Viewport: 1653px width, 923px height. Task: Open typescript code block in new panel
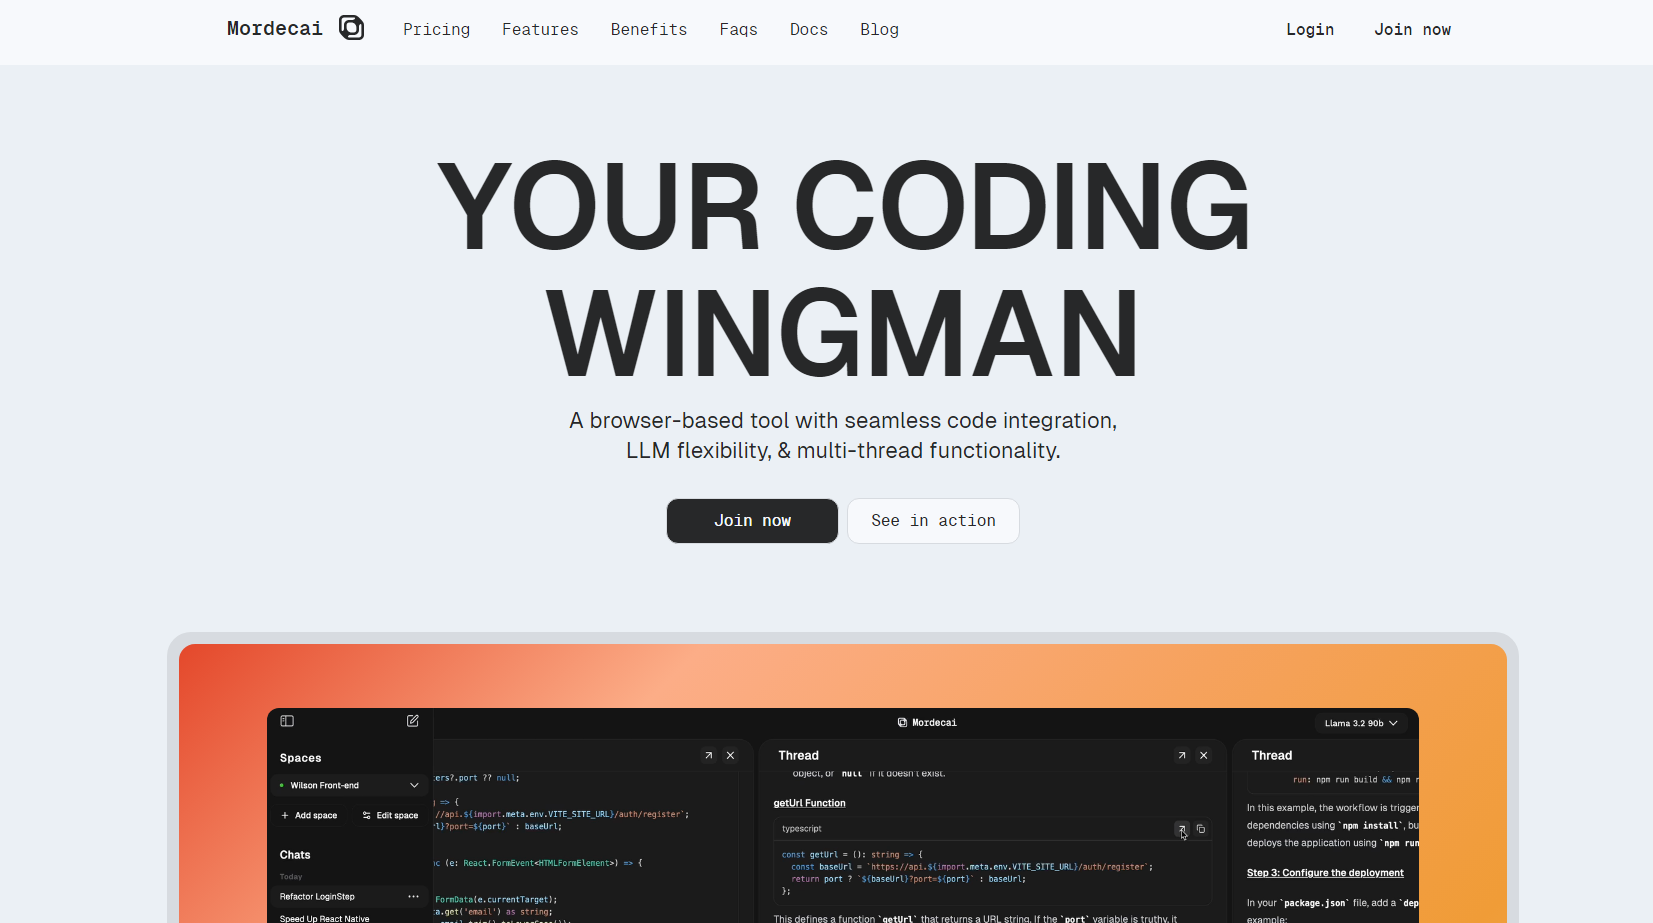(x=1181, y=829)
